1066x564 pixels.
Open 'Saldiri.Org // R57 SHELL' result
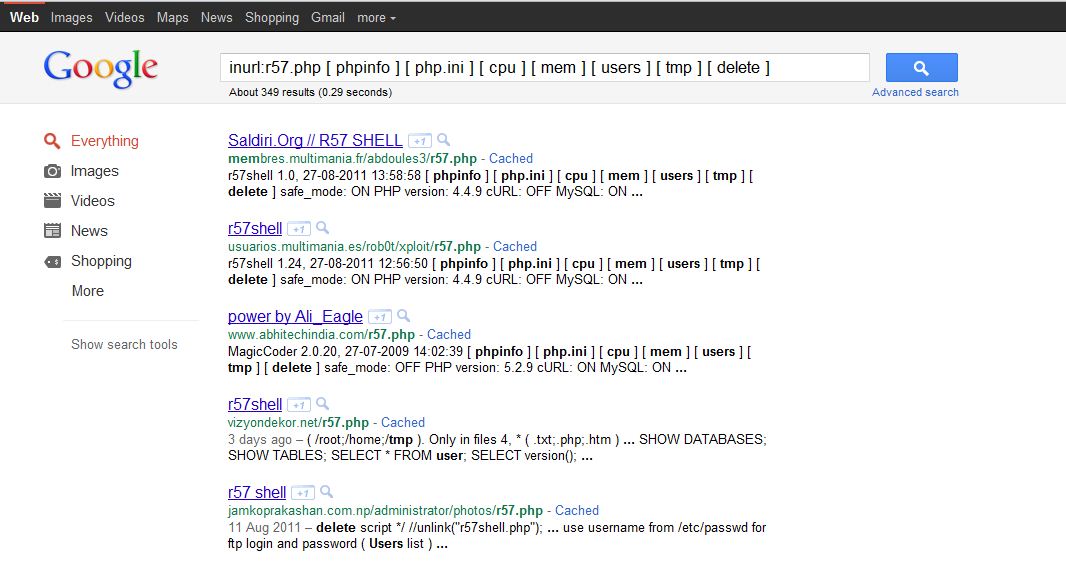coord(315,141)
